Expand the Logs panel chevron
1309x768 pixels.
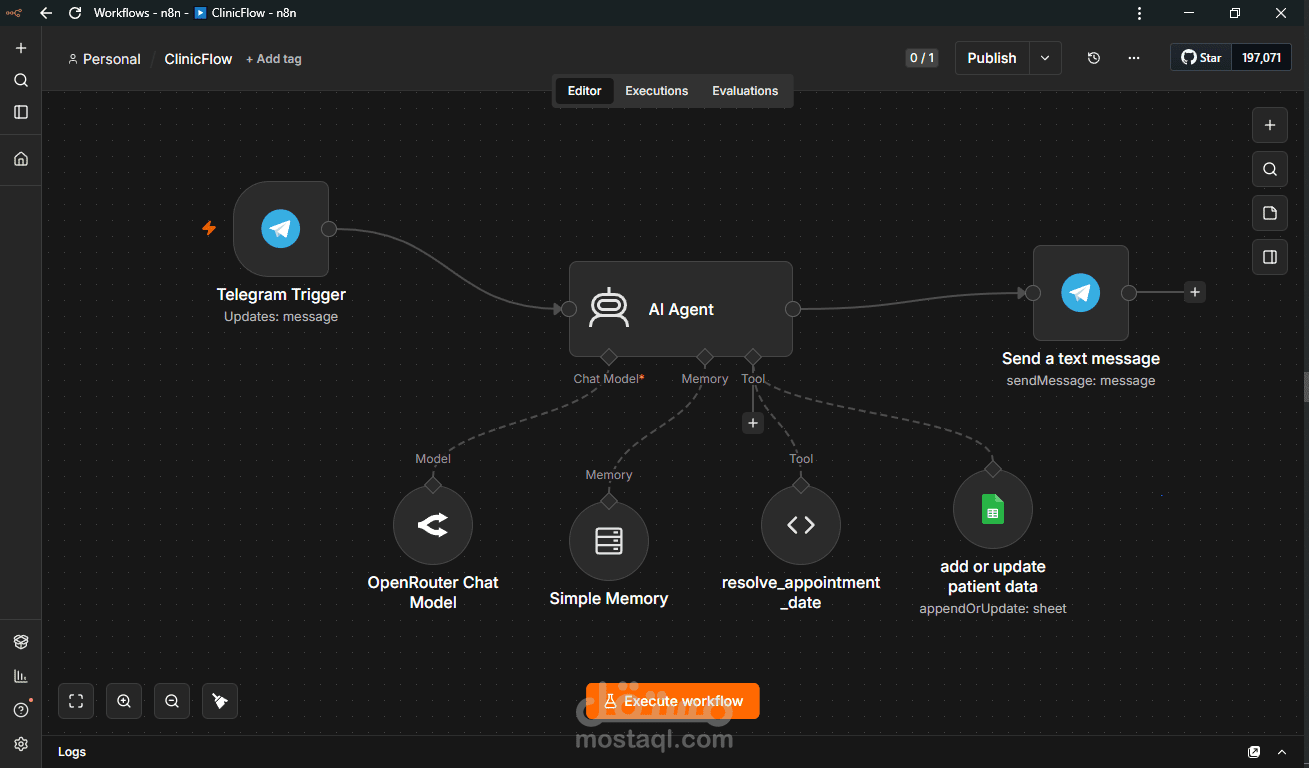1282,752
